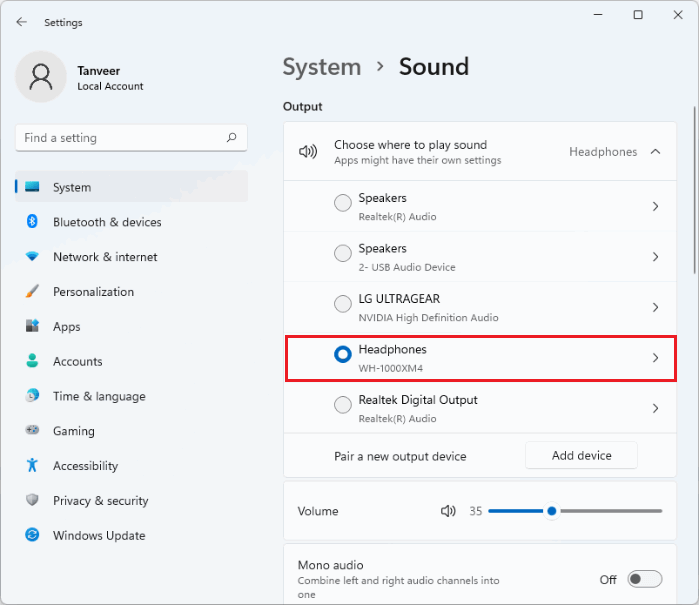Open Bluetooth & devices settings

pyautogui.click(x=132, y=222)
